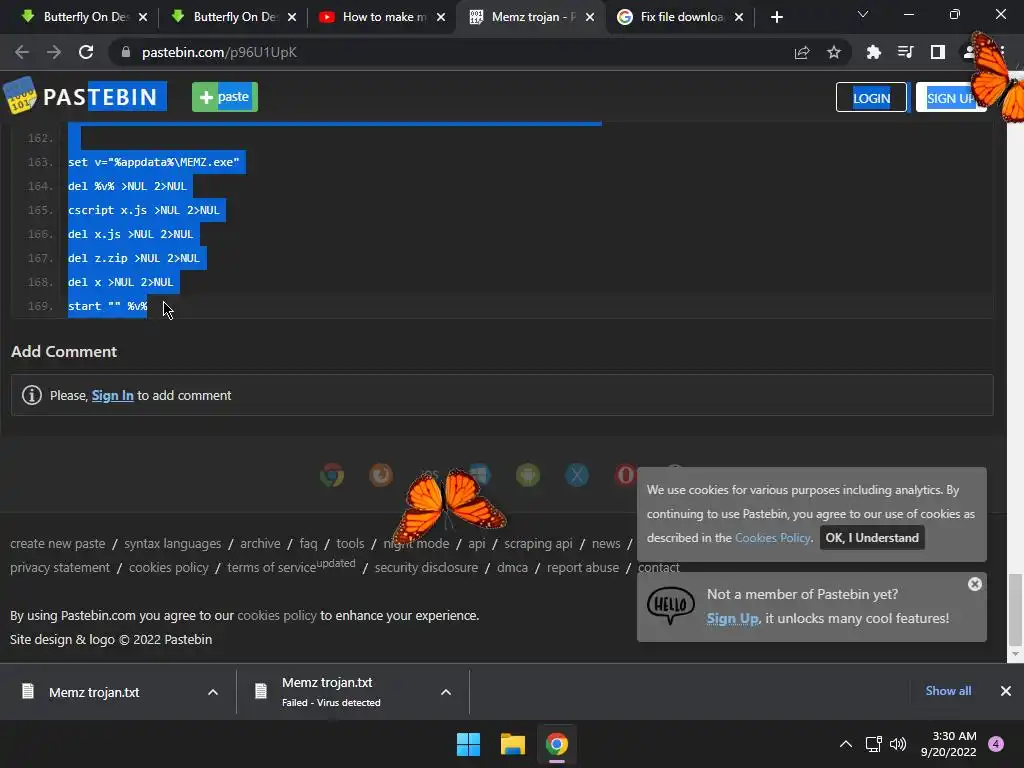Screen dimensions: 1024x768
Task: Dismiss the Not a member popup
Action: pyautogui.click(x=974, y=584)
